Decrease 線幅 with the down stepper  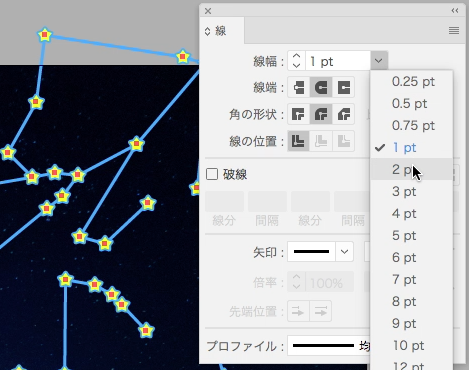tap(297, 66)
